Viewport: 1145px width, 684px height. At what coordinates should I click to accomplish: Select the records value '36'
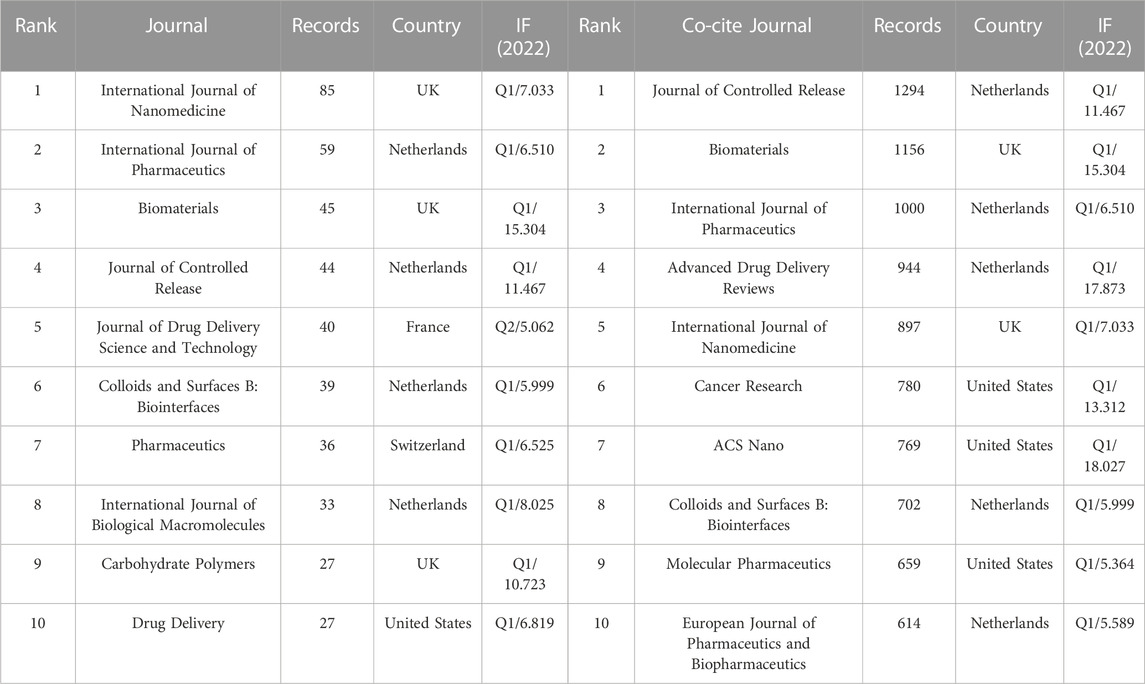tap(326, 445)
